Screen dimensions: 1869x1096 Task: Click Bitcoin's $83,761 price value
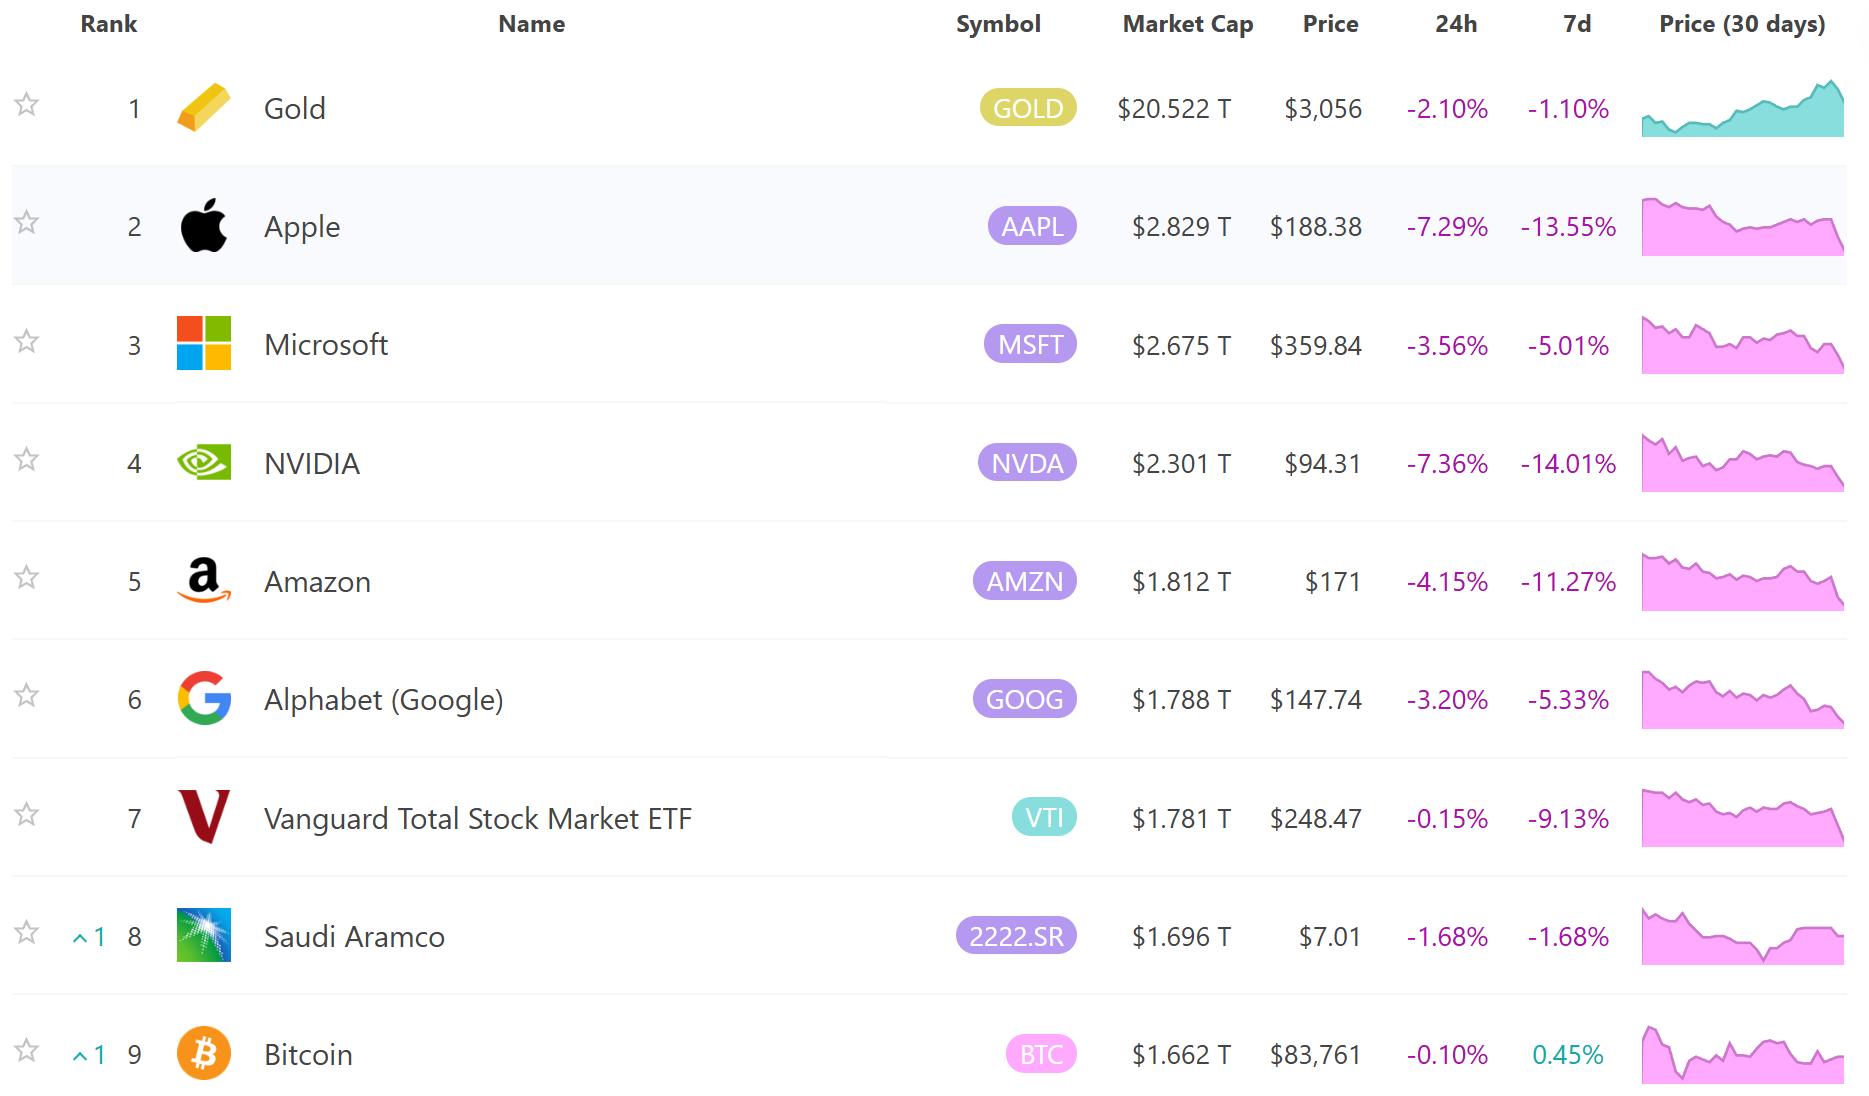(1316, 1055)
